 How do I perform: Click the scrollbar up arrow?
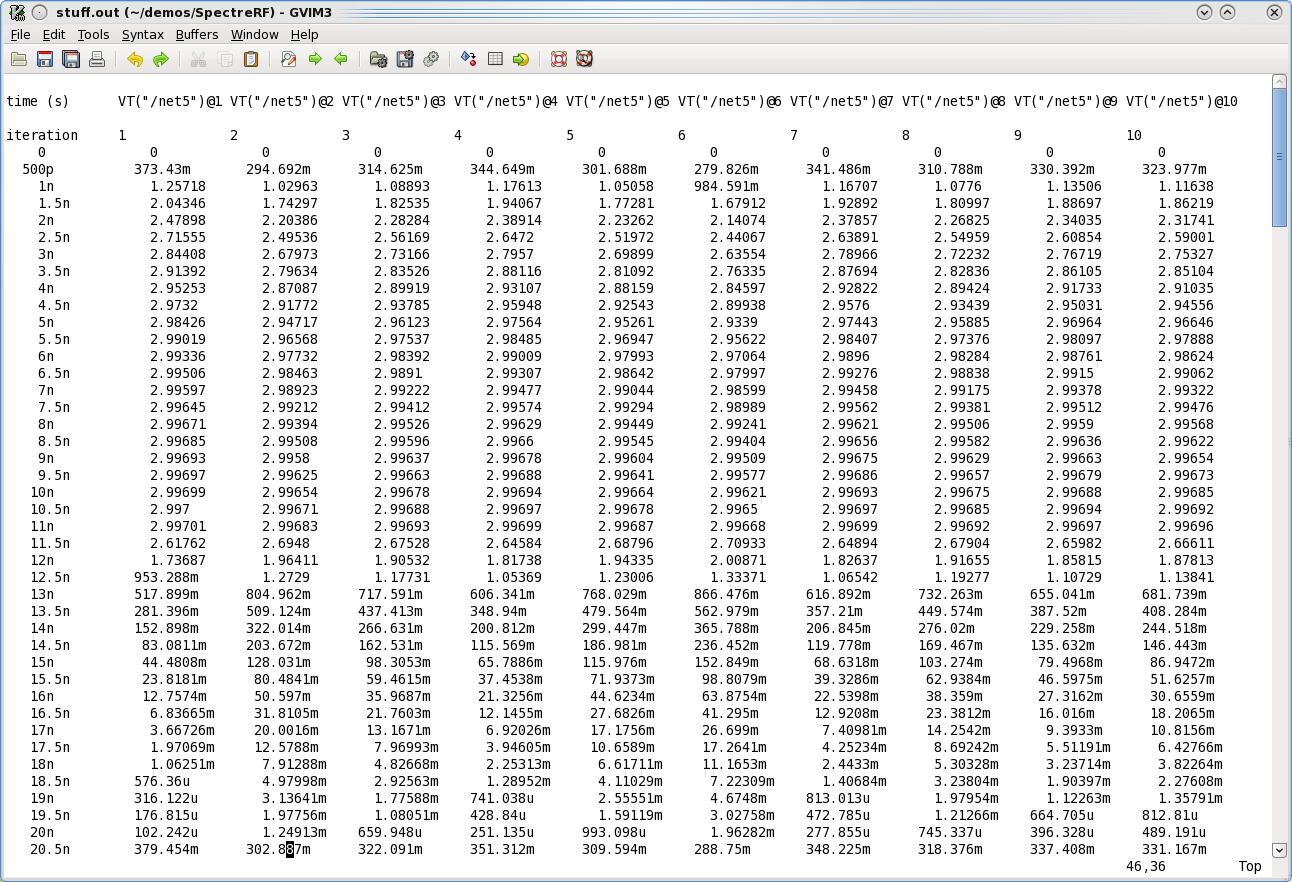[1279, 83]
